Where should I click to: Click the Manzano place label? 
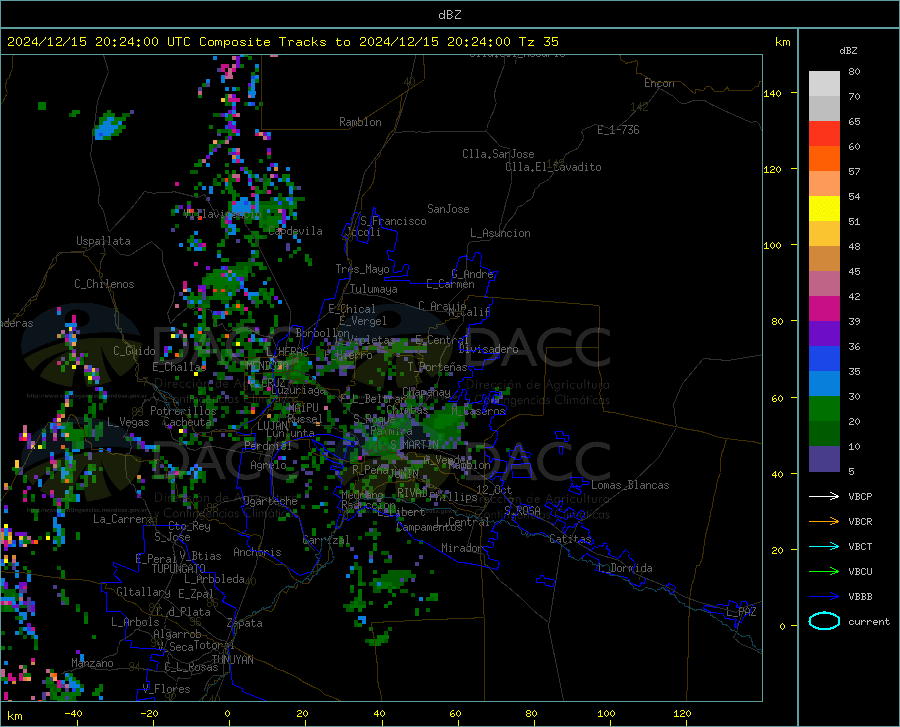click(92, 663)
